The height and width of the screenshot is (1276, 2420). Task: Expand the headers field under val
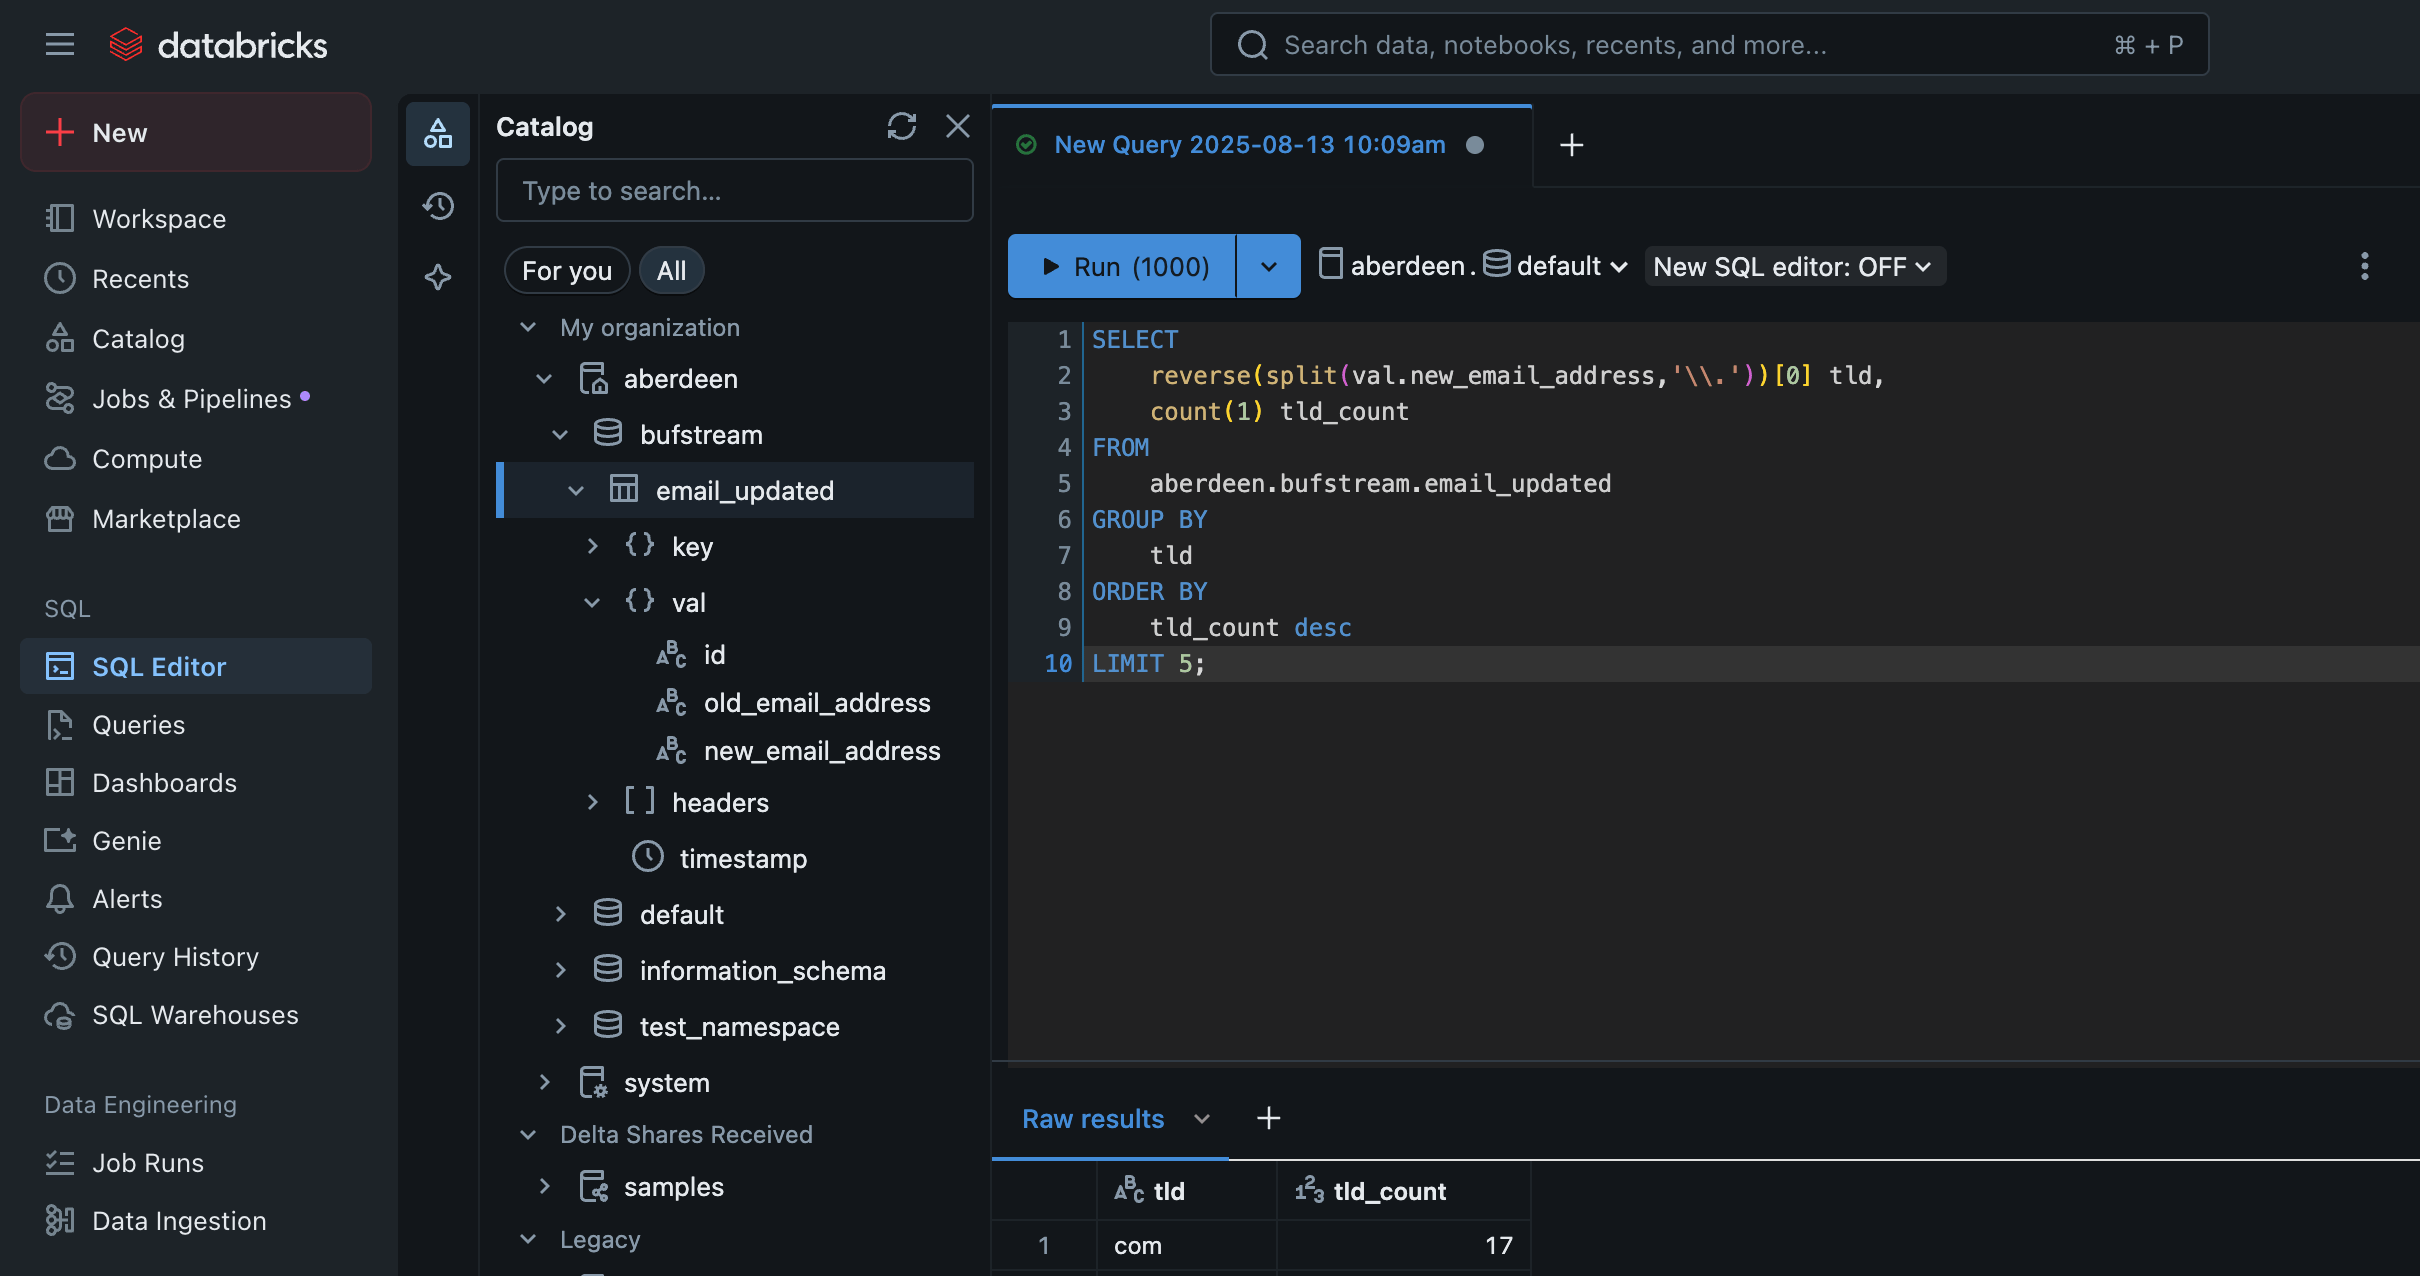click(592, 801)
